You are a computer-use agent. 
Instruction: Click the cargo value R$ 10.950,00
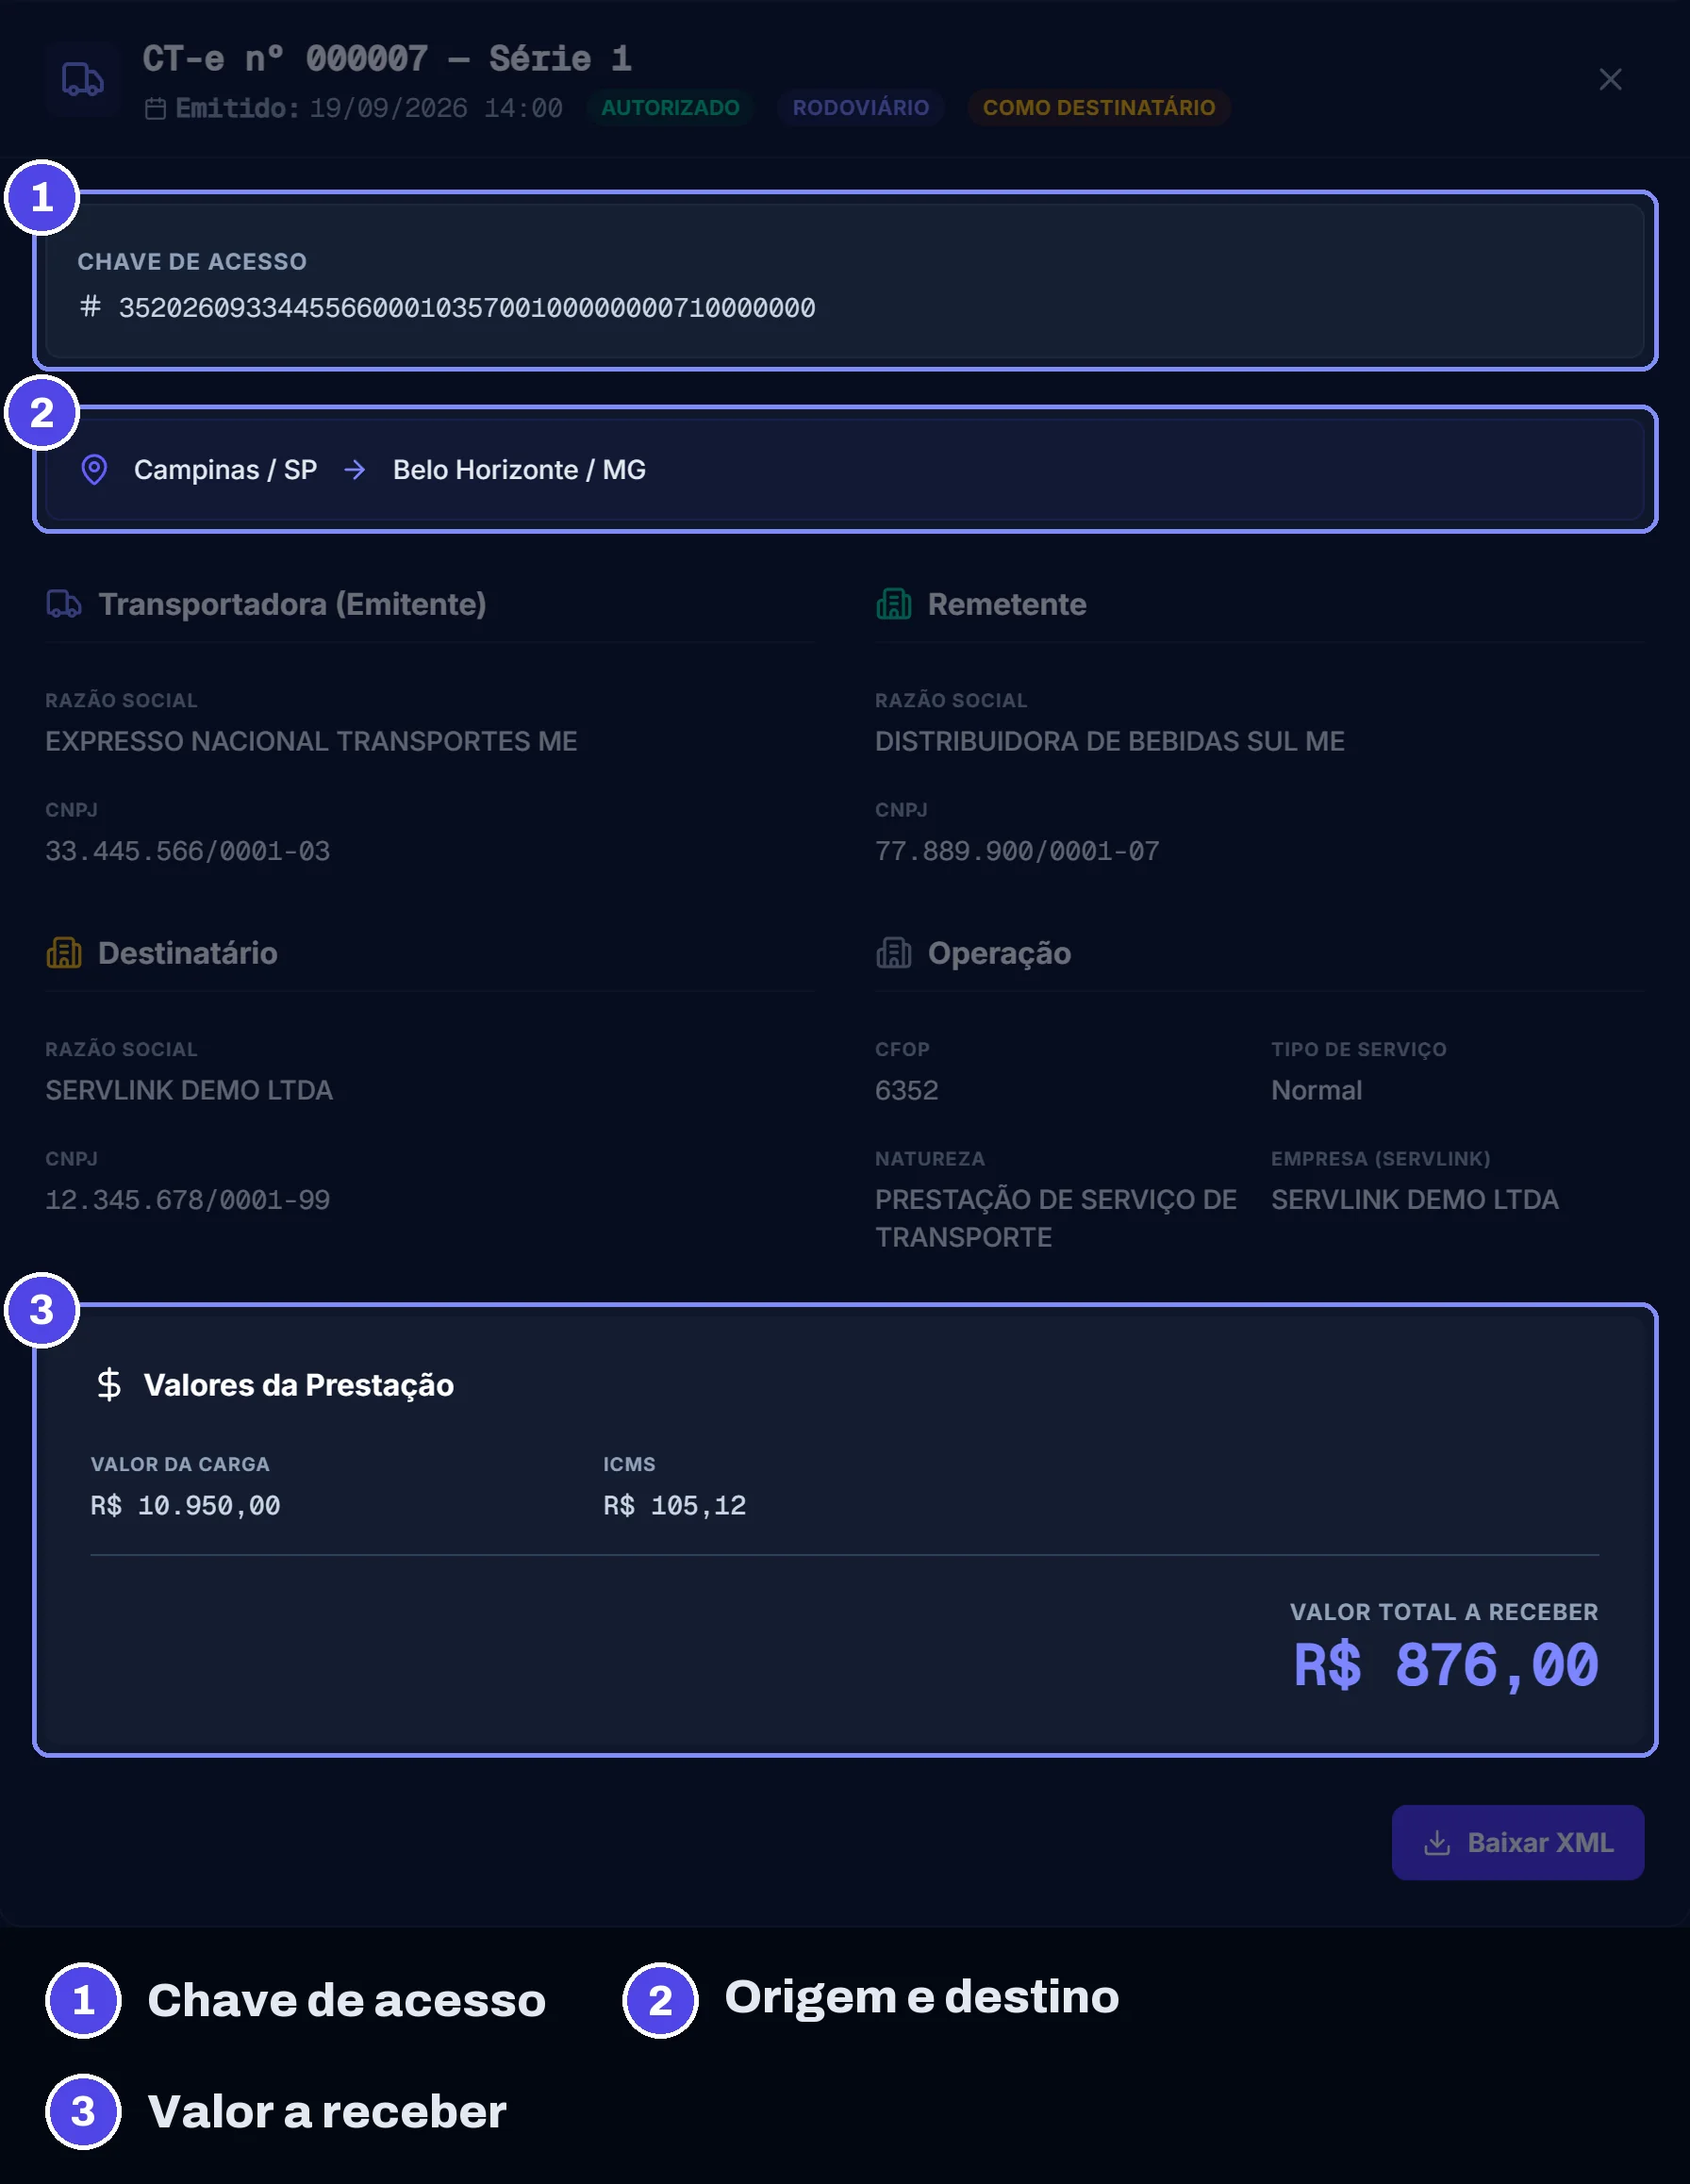(185, 1505)
